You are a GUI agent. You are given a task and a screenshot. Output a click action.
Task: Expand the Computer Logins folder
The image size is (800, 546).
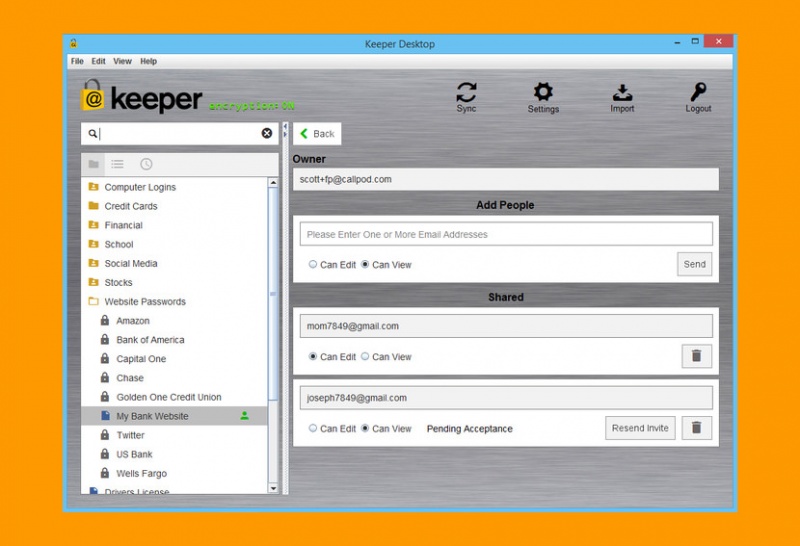point(93,187)
